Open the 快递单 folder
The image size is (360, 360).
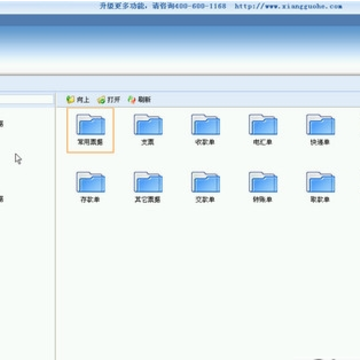[320, 130]
